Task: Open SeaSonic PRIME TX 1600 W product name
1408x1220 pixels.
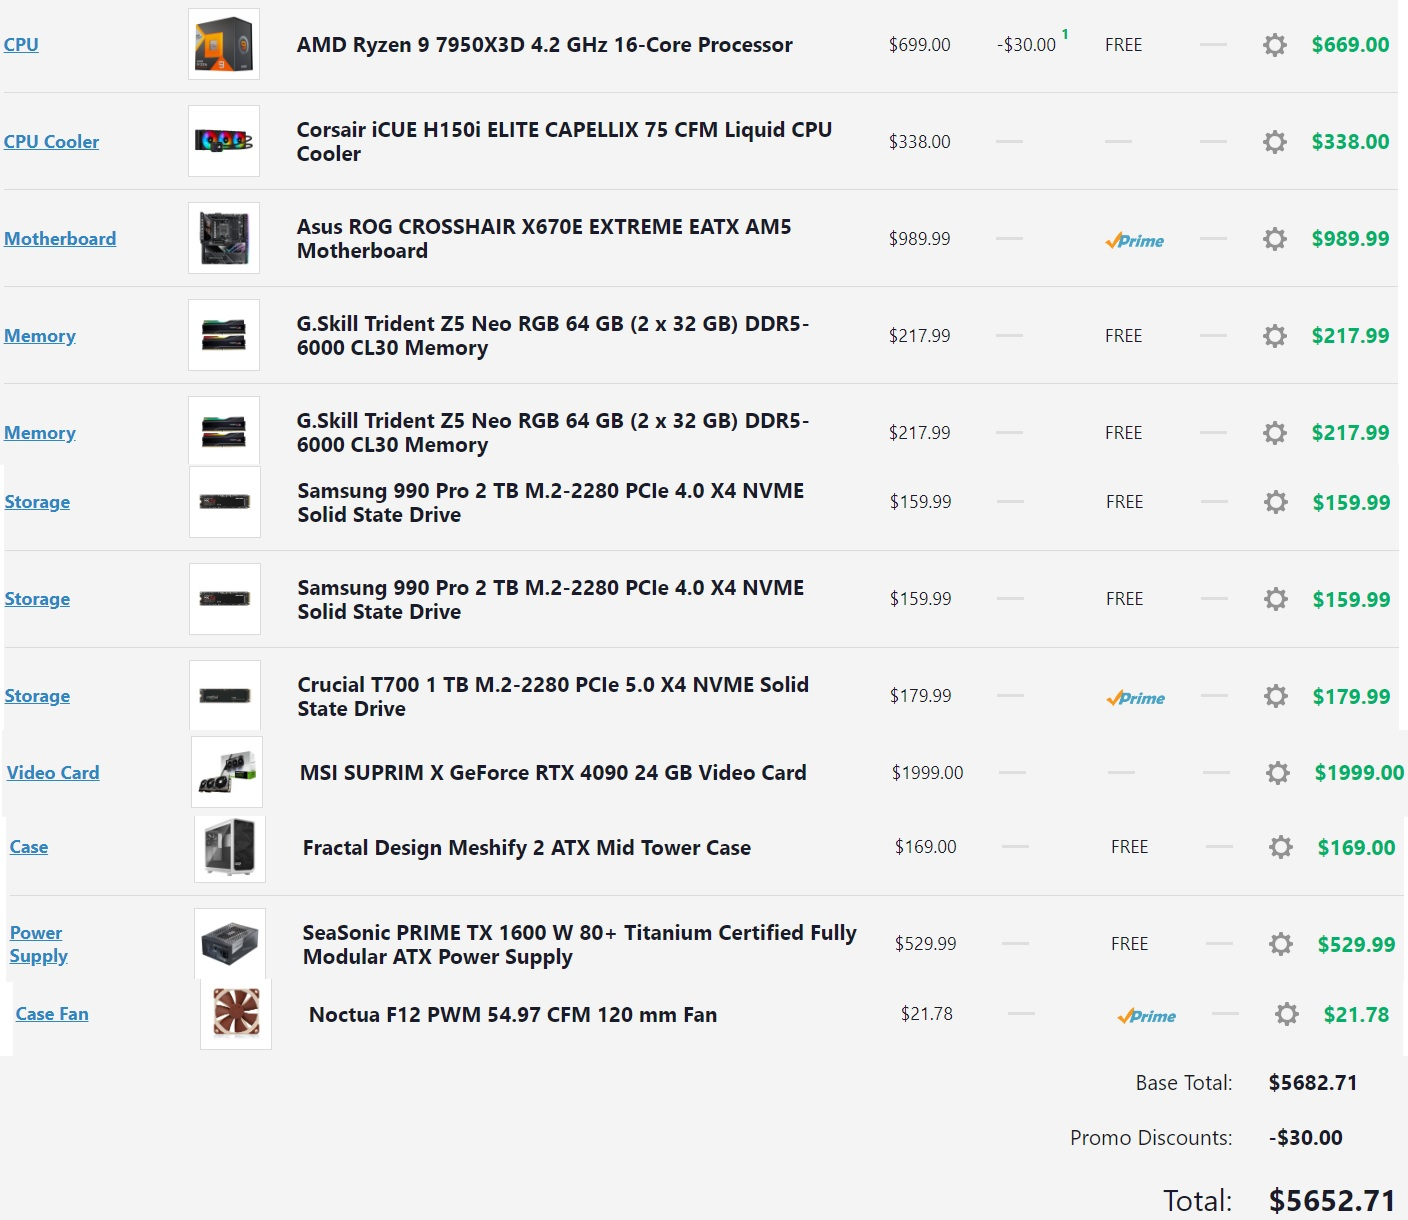Action: point(580,945)
